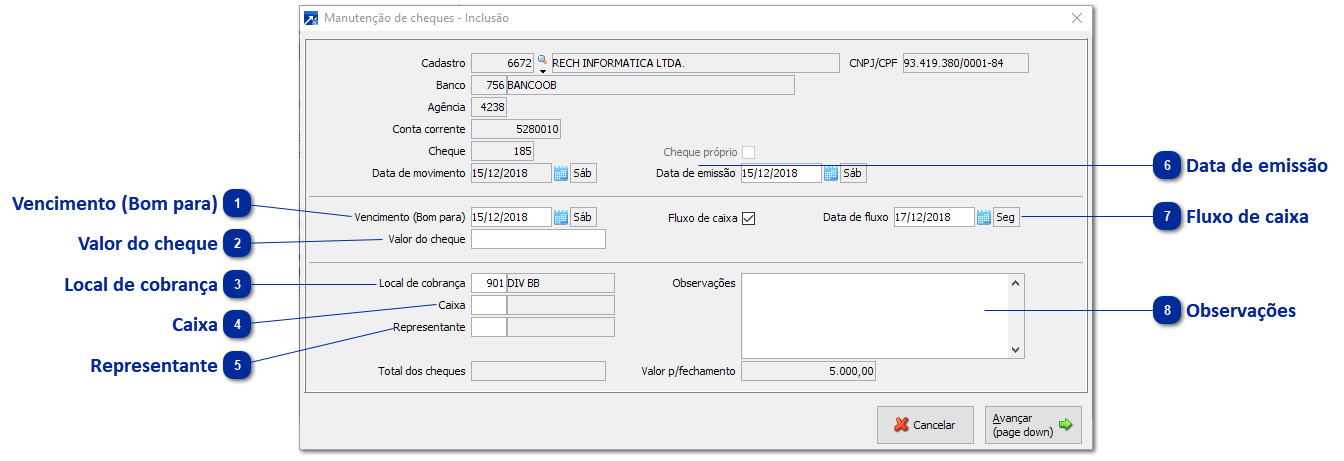Viewport: 1344px width, 461px height.
Task: Click the RECH INFORMATICA LTDA. name field
Action: coord(694,63)
